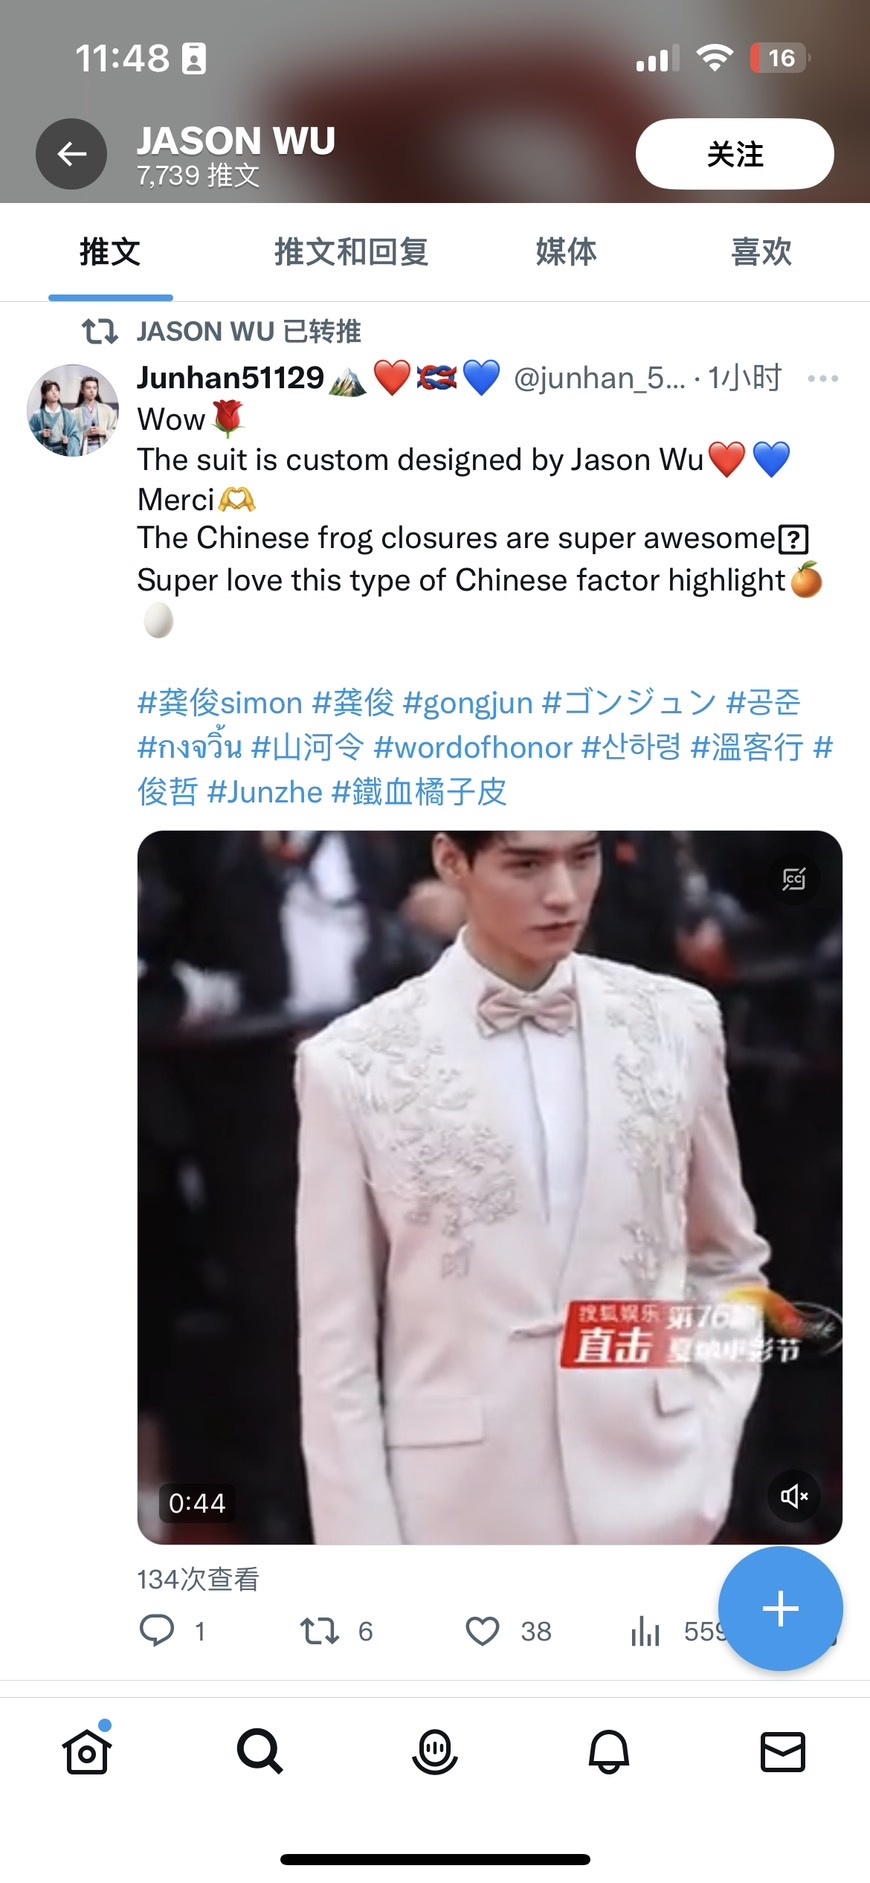The image size is (870, 1883).
Task: Tap the back arrow button
Action: coord(71,154)
